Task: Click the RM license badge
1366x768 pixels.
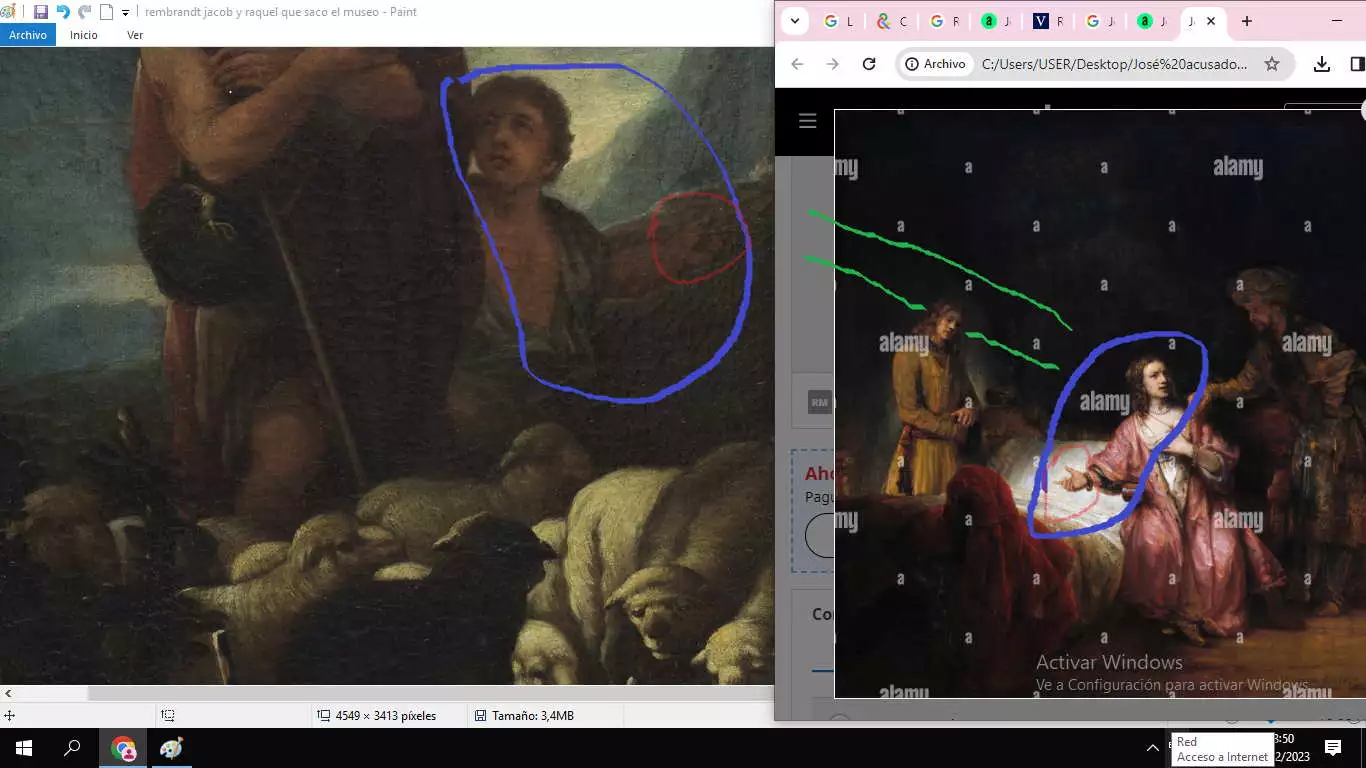Action: (x=820, y=403)
